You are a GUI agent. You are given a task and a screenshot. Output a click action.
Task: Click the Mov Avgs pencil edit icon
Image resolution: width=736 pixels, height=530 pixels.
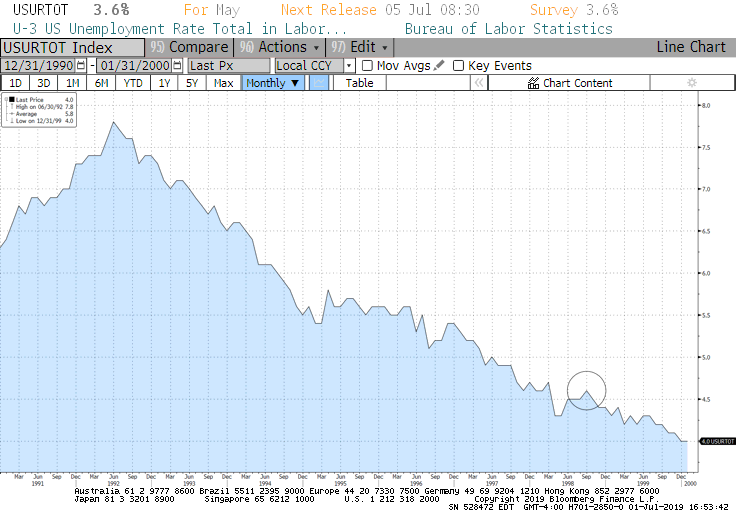[439, 65]
